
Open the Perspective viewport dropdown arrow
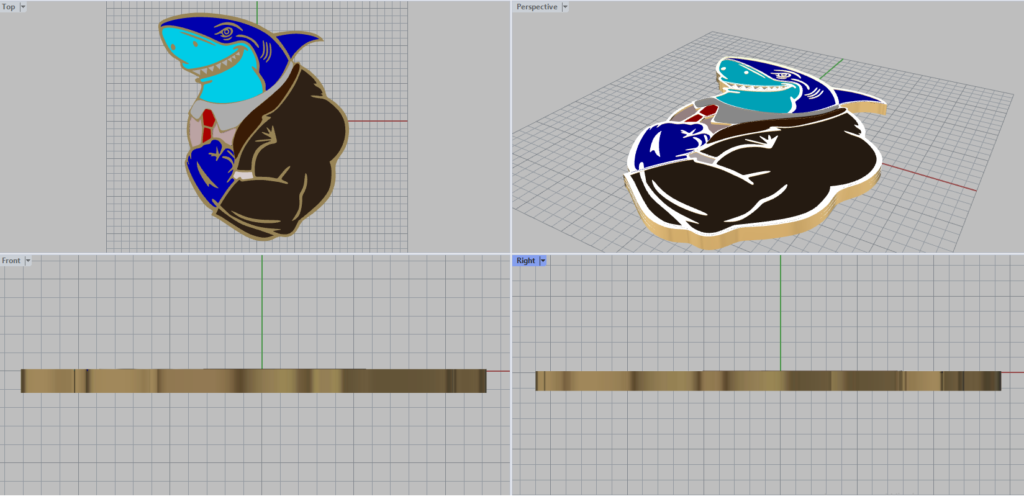click(x=565, y=7)
